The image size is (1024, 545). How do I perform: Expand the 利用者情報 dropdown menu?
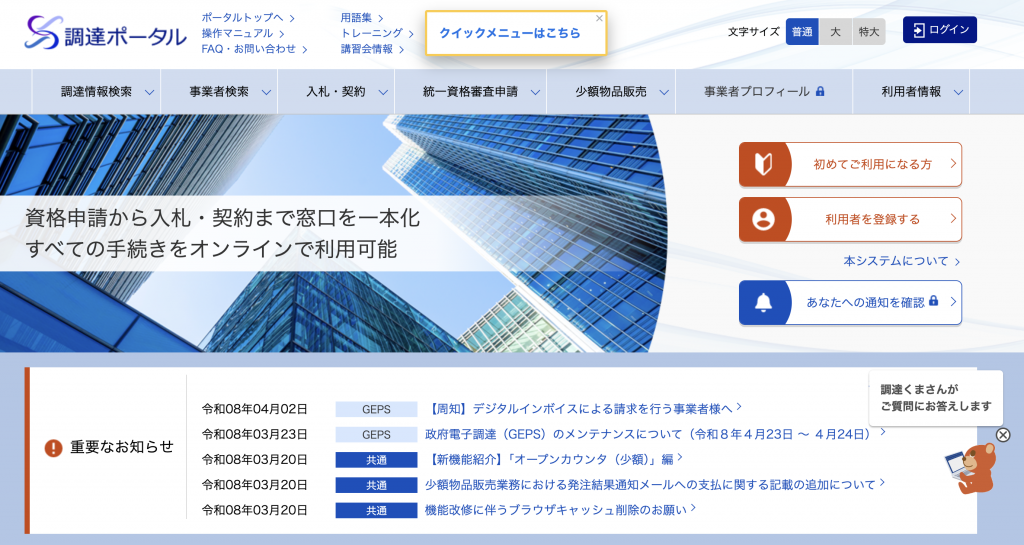coord(920,92)
